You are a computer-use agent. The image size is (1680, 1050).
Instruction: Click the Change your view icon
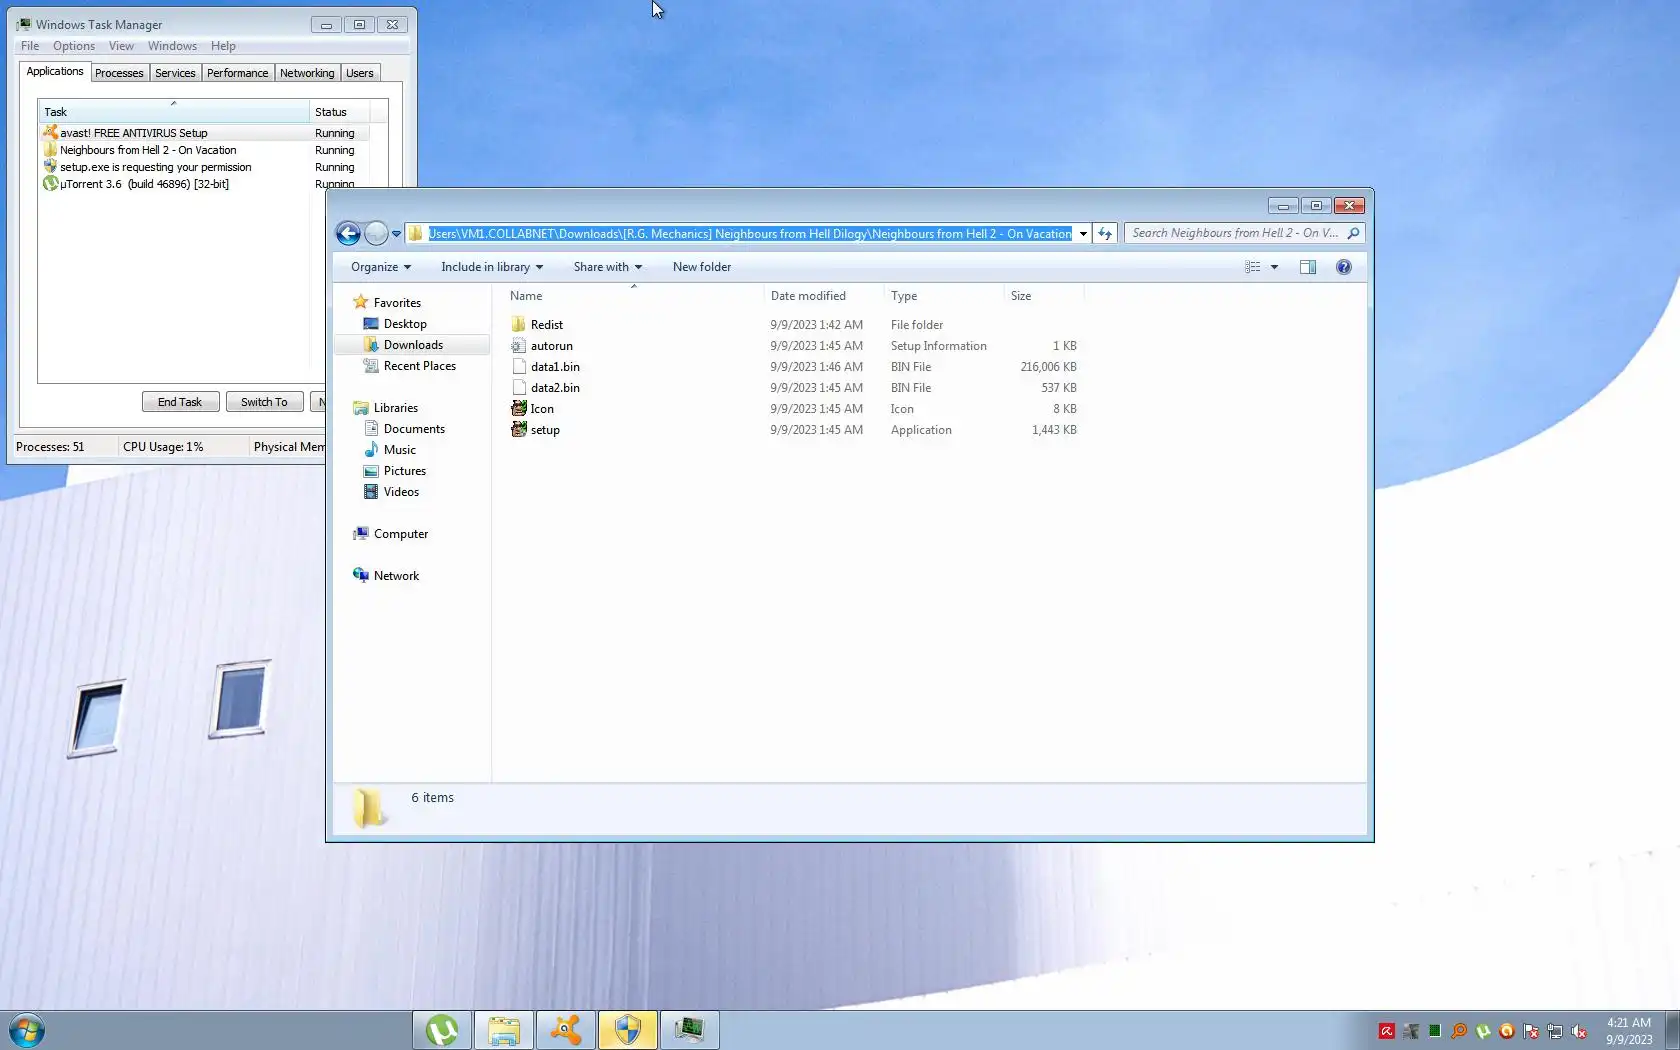[x=1252, y=267]
